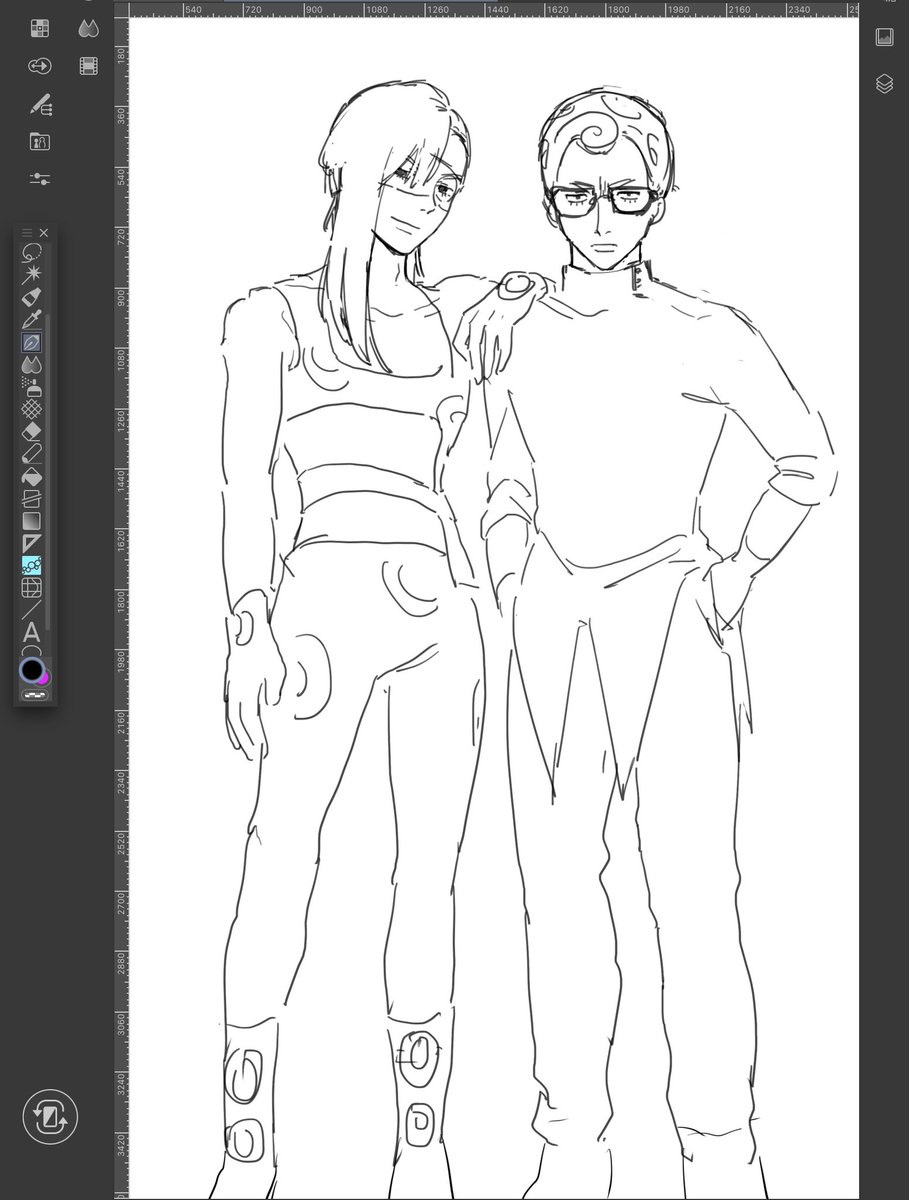Viewport: 909px width, 1200px height.
Task: Select the Balloon arc tool
Action: coord(31,650)
